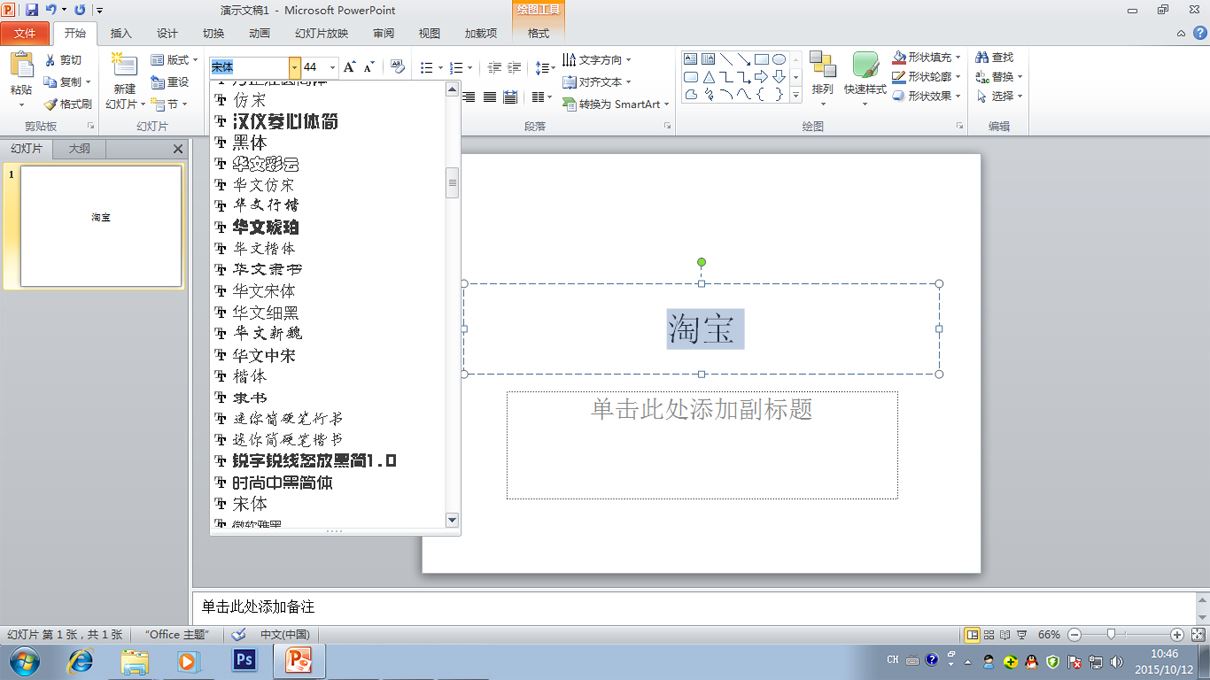
Task: Select the isosceles triangle shape in gallery
Action: tap(708, 77)
